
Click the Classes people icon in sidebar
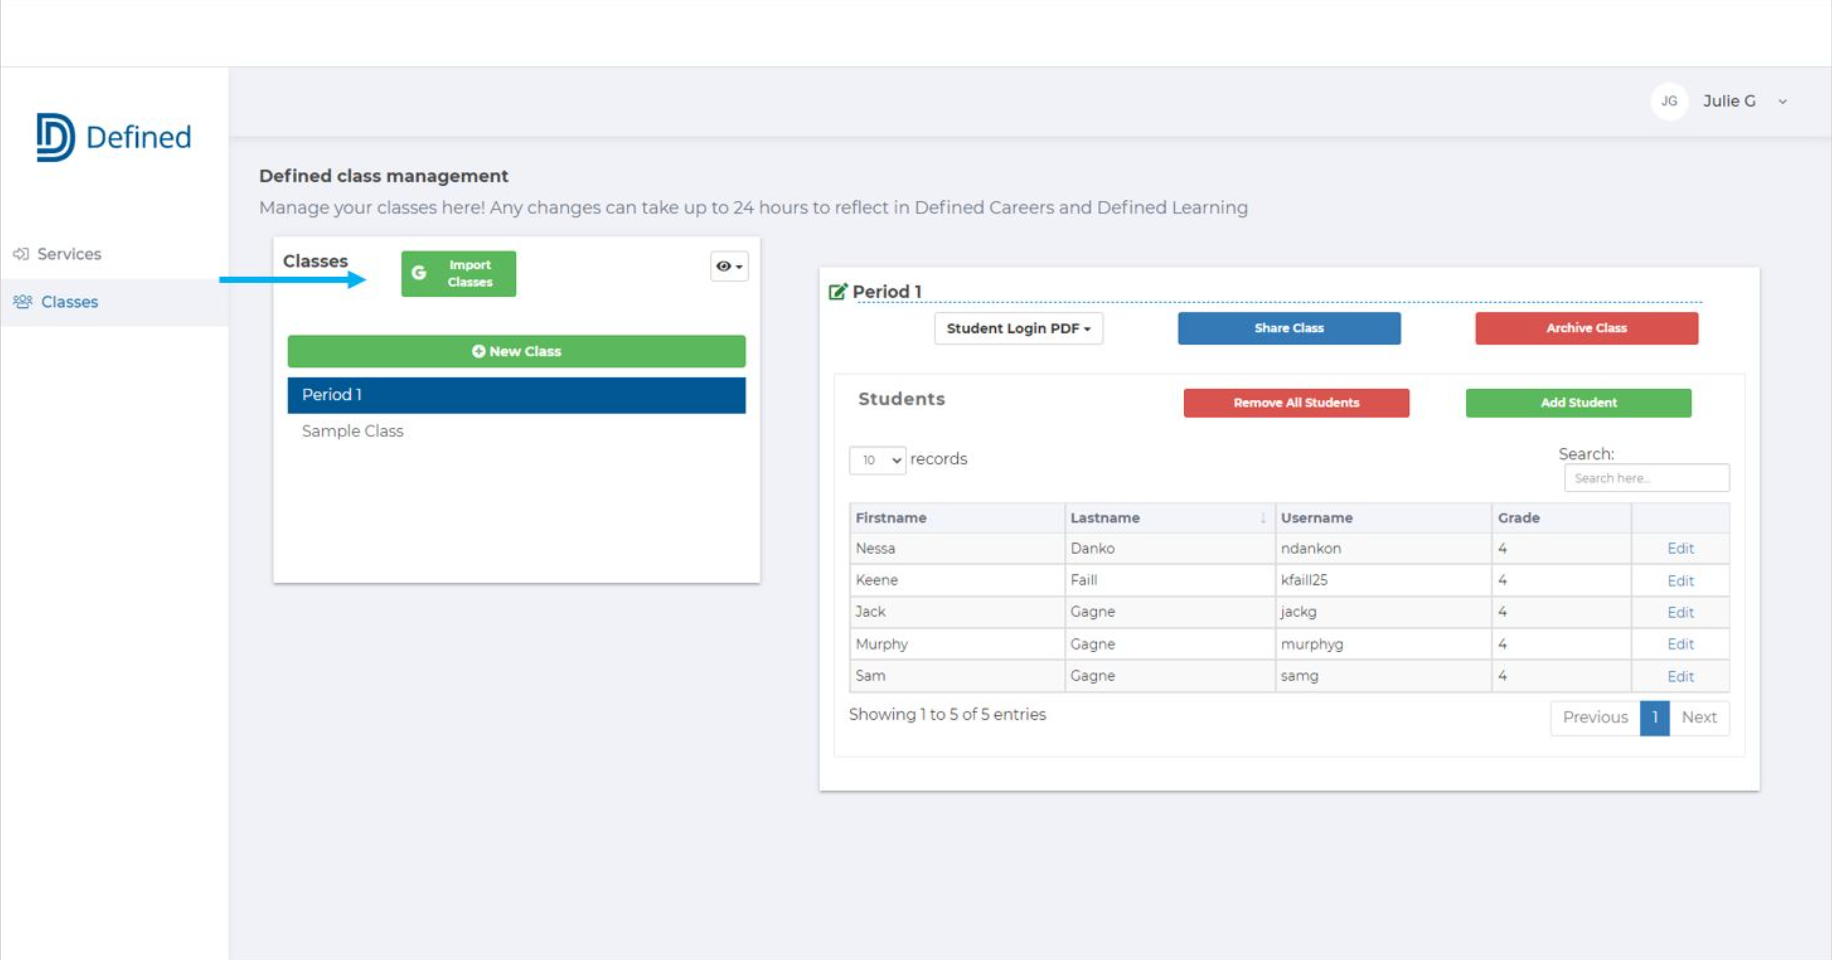tap(22, 302)
